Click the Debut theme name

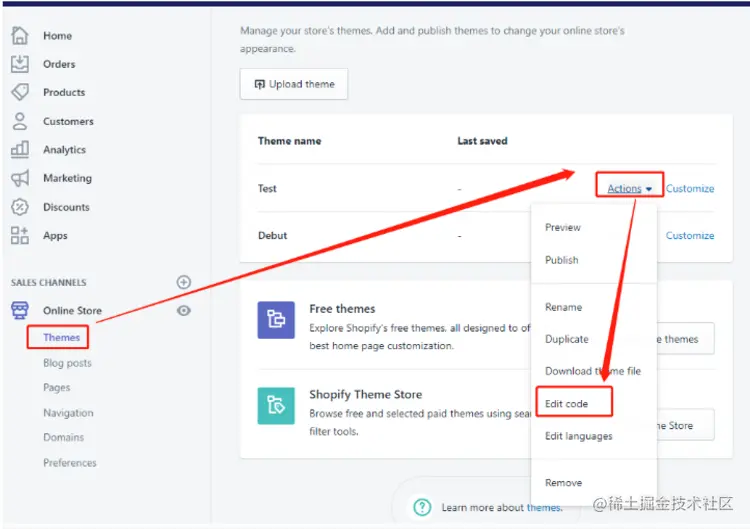coord(272,235)
